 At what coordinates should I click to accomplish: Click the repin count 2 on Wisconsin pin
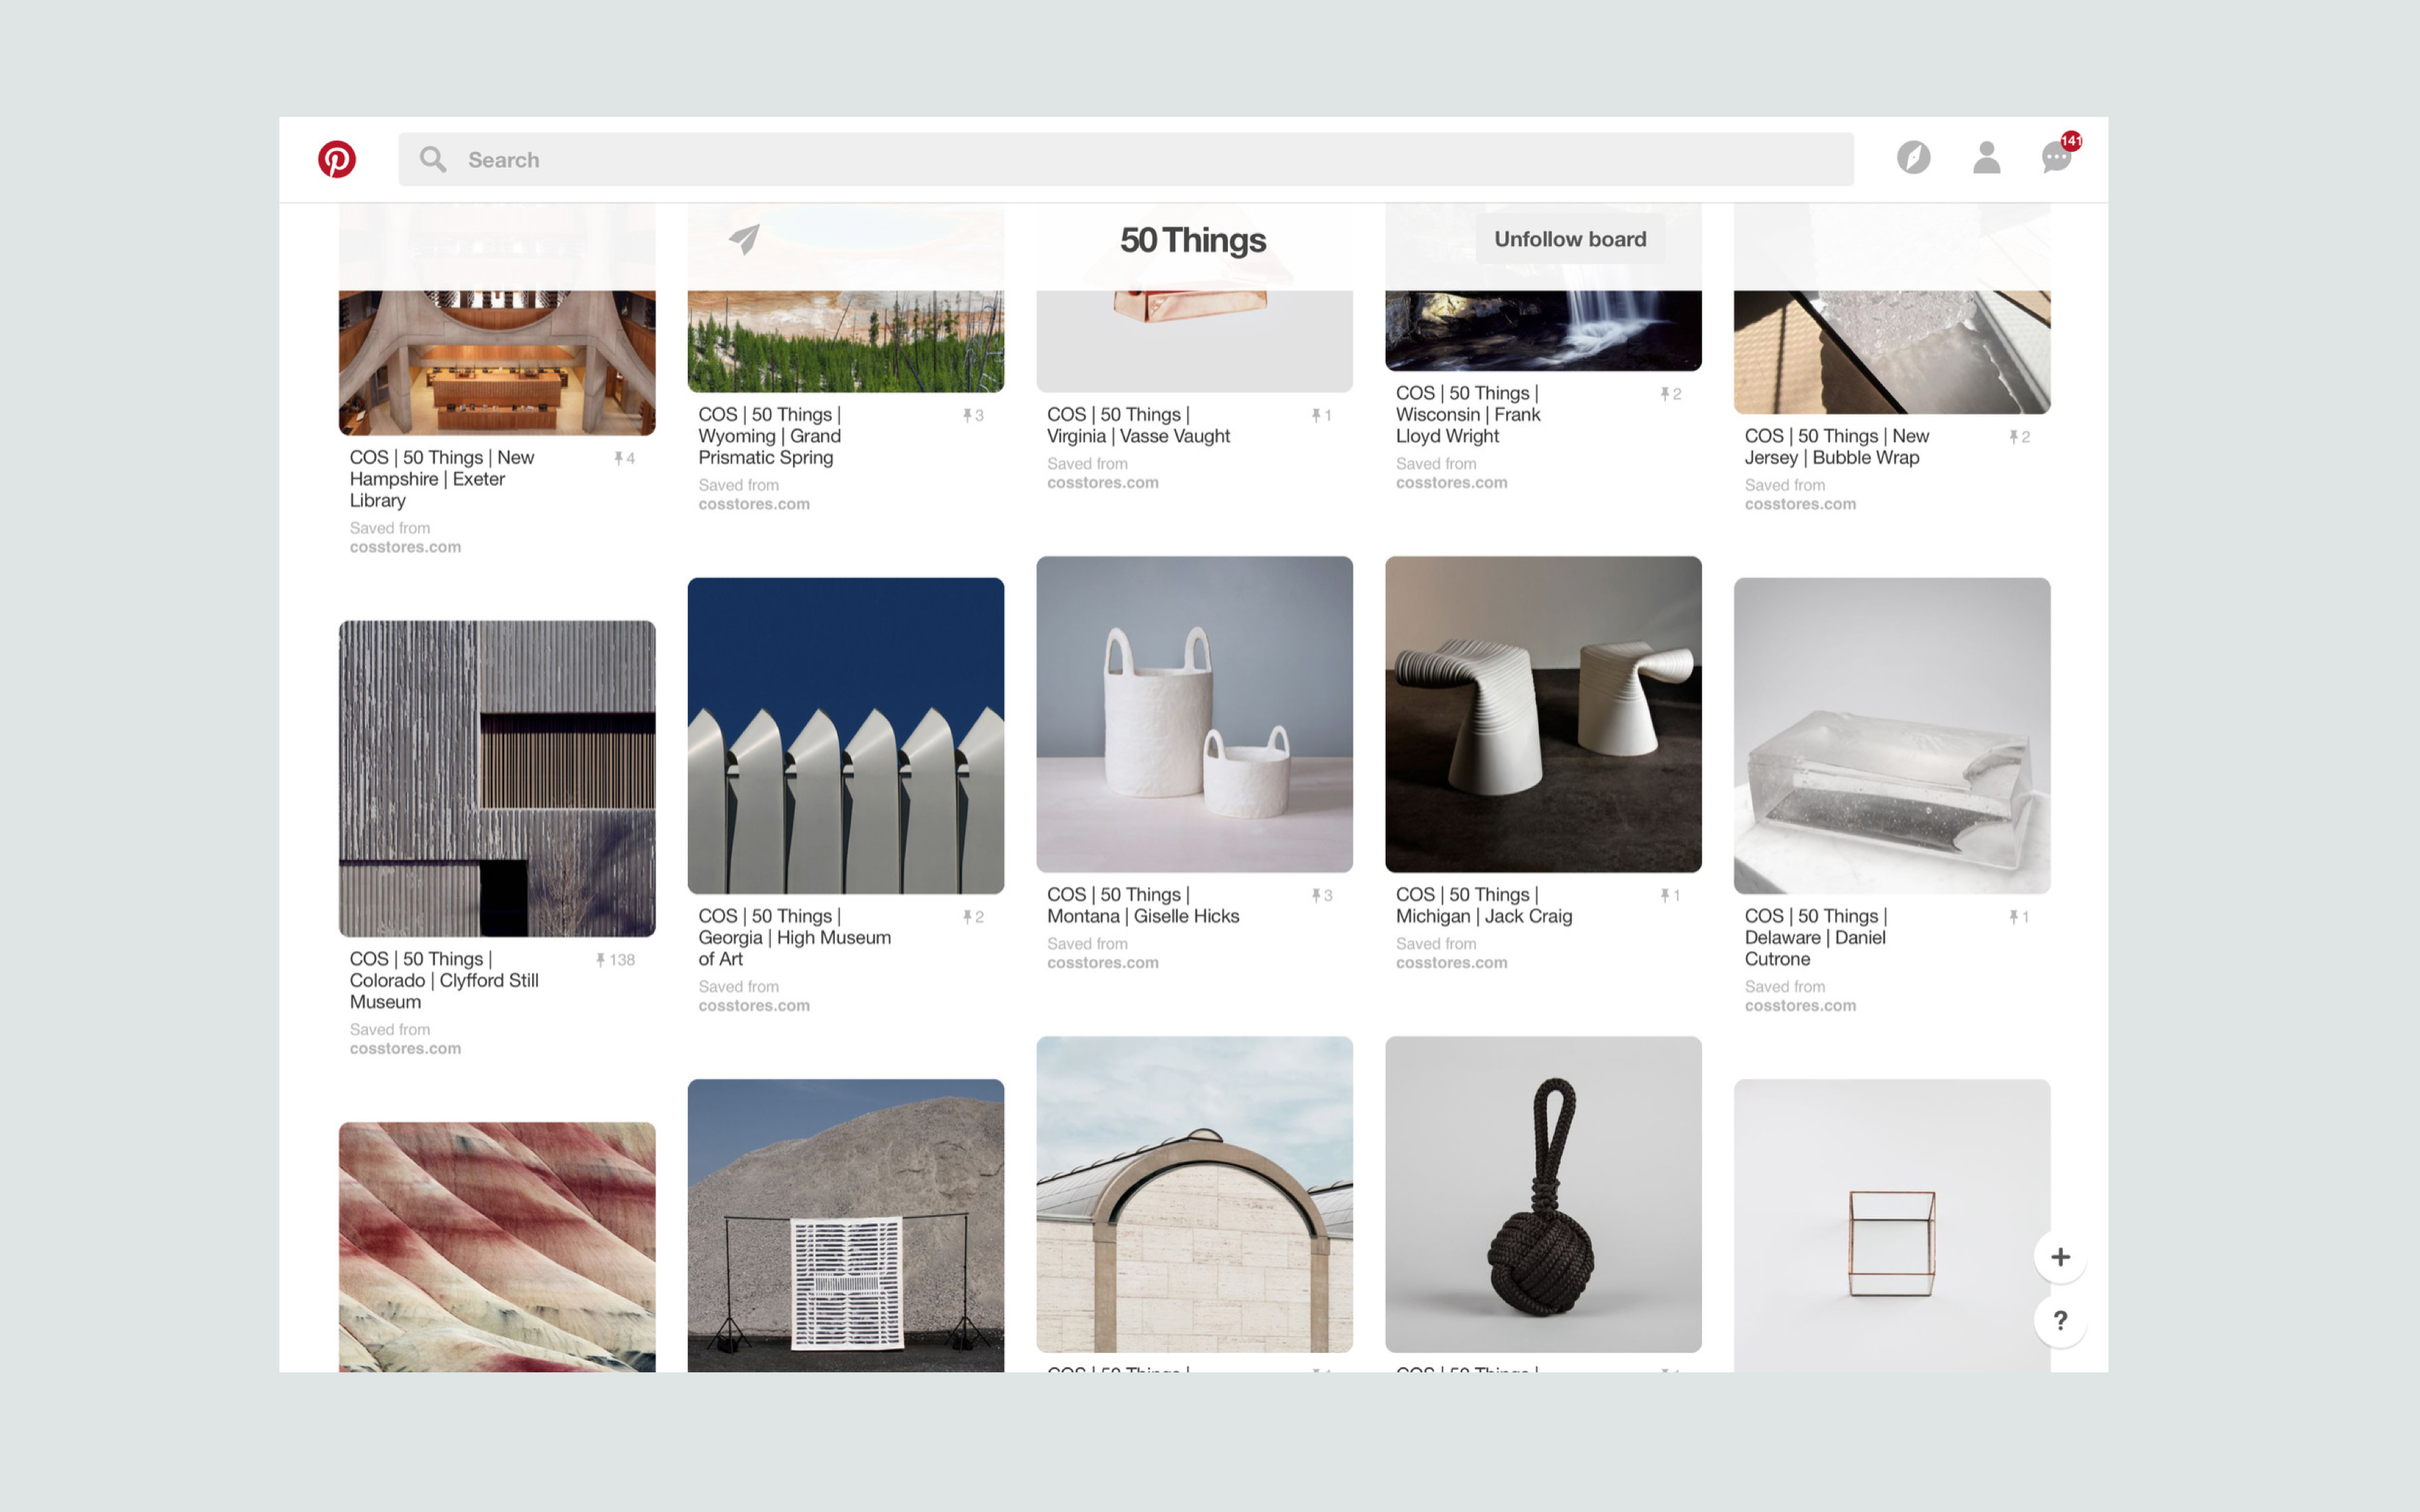[1671, 394]
